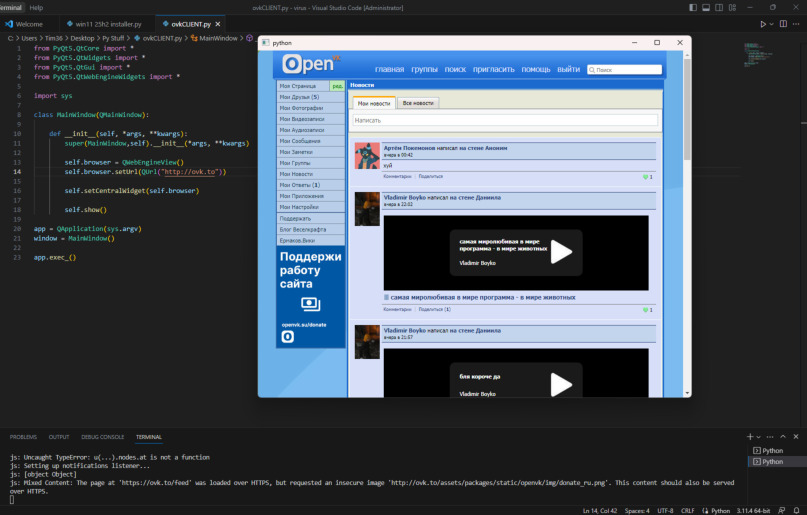Viewport: 807px width, 515px height.
Task: Click the Split Editor icon
Action: 781,23
